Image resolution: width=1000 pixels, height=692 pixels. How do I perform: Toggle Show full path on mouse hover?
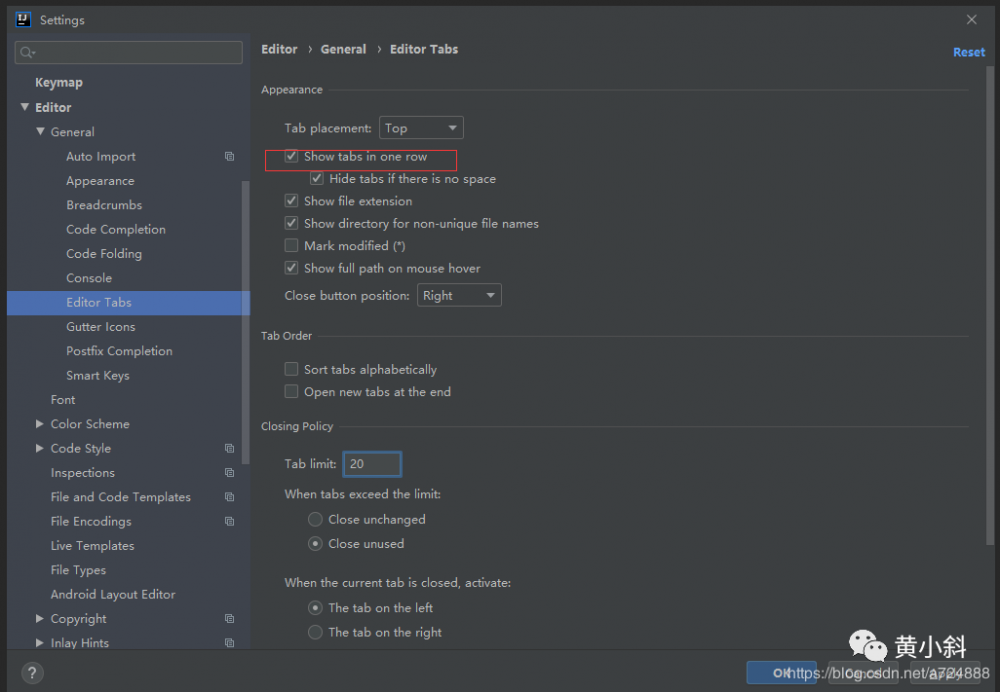(x=291, y=268)
